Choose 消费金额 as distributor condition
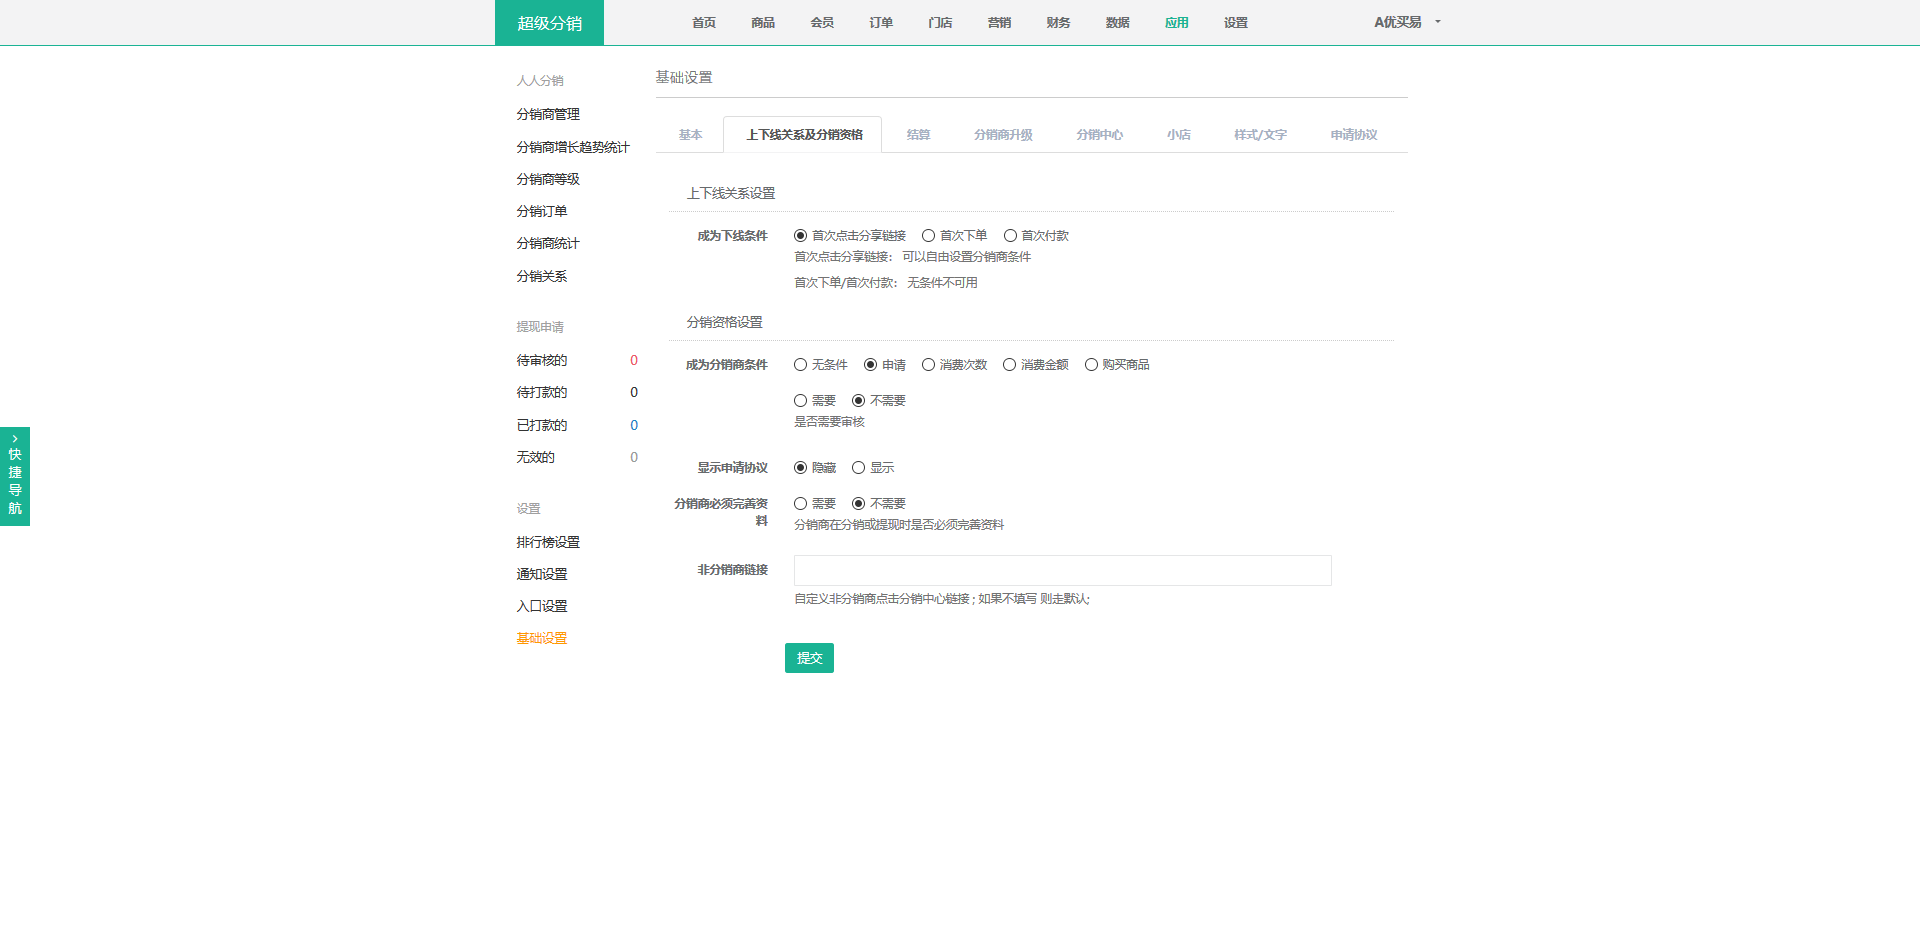 (x=1010, y=365)
